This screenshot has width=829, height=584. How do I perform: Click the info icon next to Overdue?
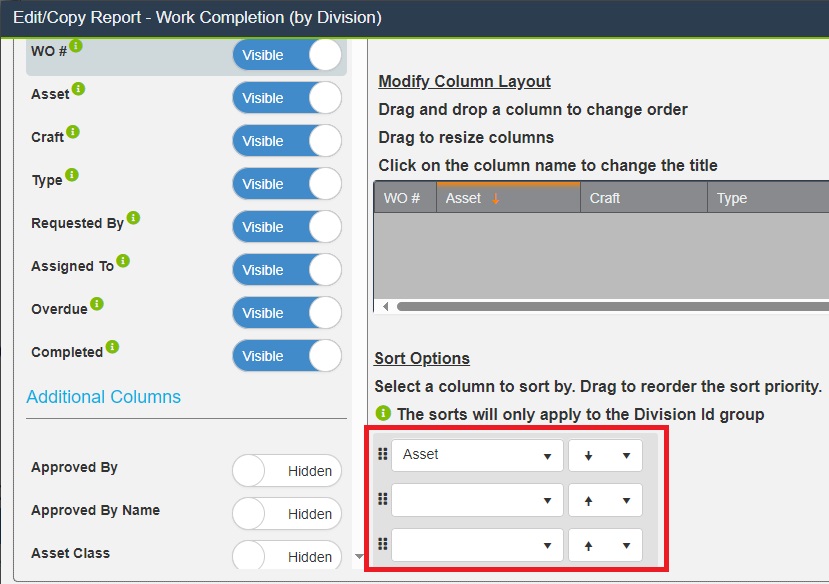(97, 304)
